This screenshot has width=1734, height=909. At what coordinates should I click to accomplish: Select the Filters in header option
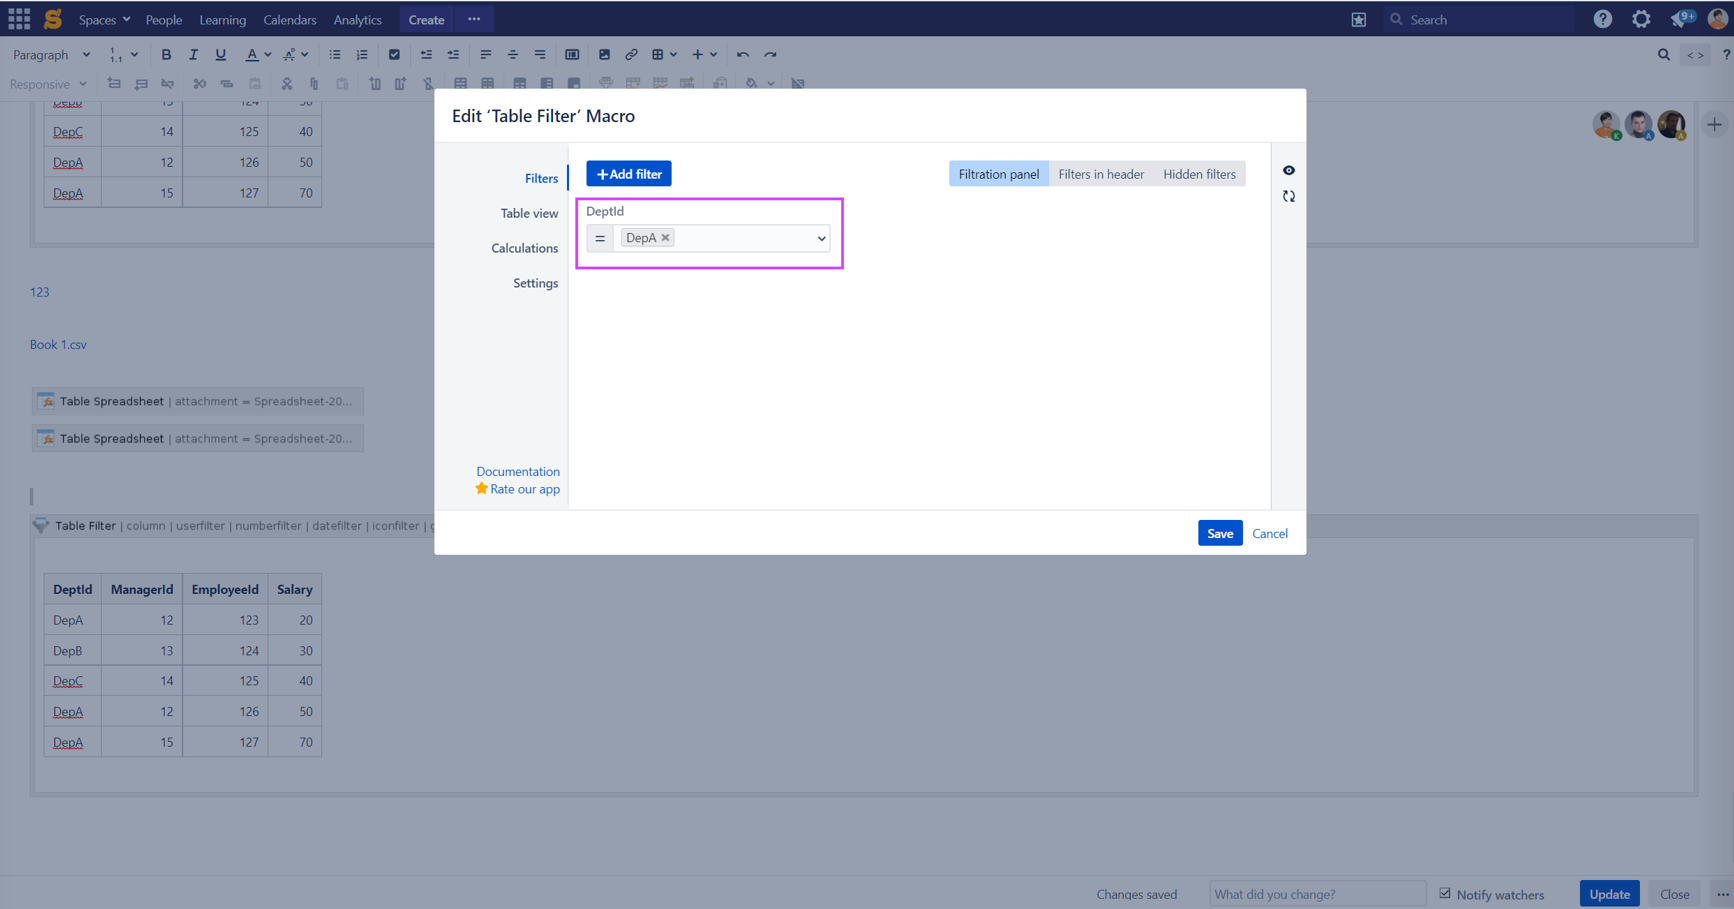pos(1100,174)
